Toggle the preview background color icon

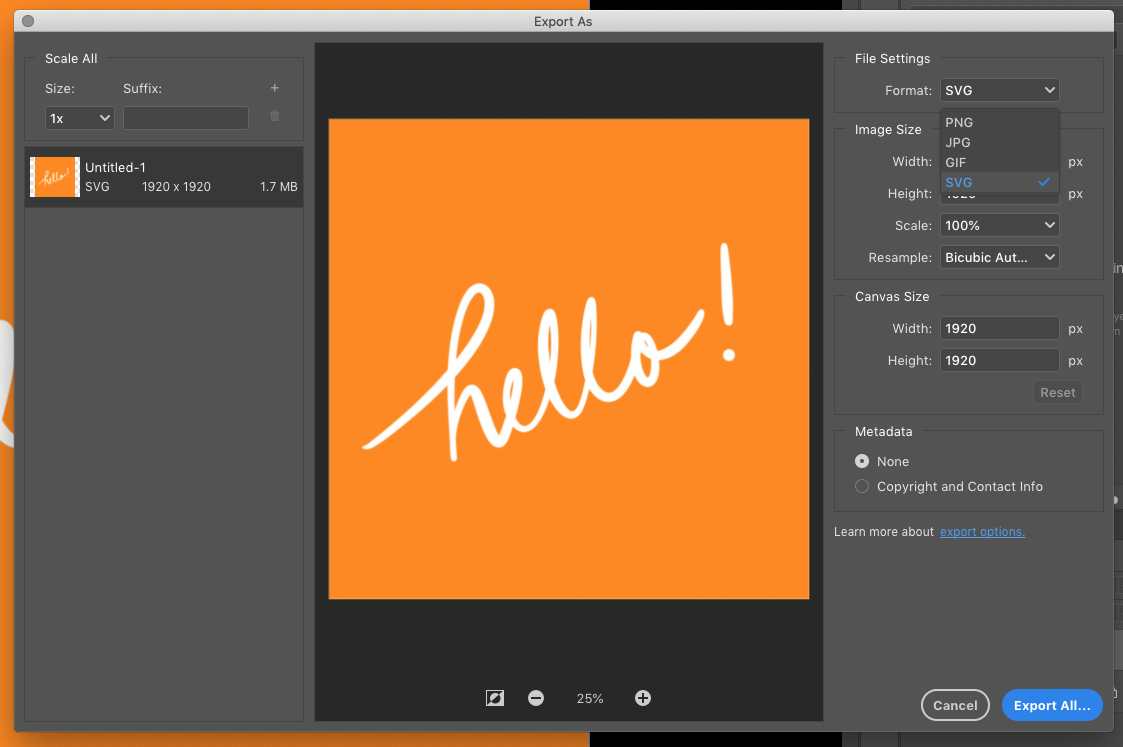click(x=494, y=698)
